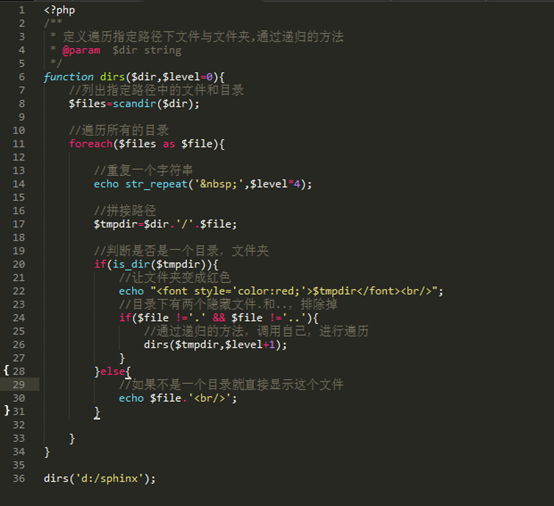This screenshot has height=506, width=554.
Task: Click the comment on highlighted line 29
Action: 231,385
